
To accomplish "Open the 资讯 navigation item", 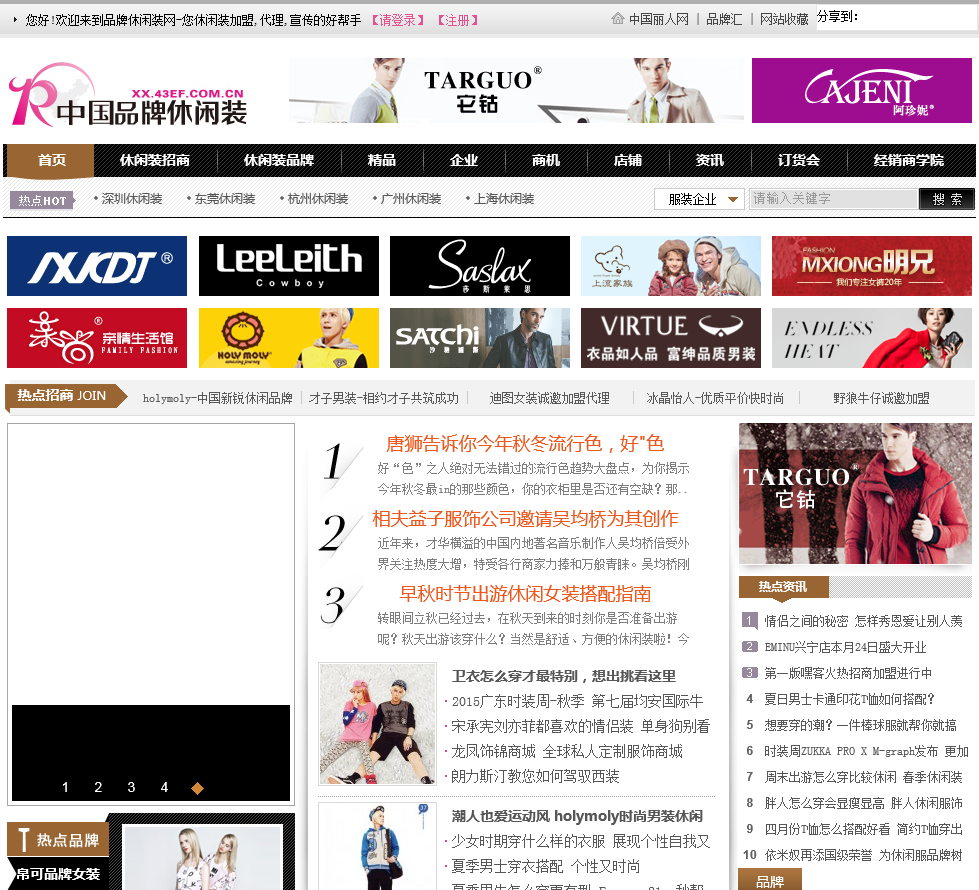I will pyautogui.click(x=710, y=160).
